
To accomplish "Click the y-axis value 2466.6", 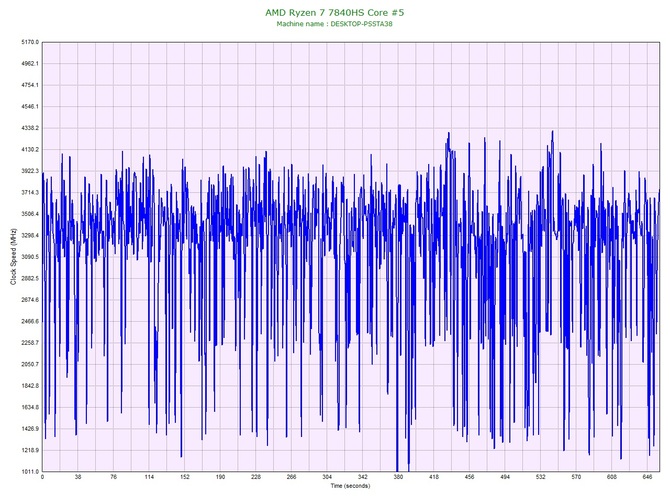I will [x=30, y=321].
